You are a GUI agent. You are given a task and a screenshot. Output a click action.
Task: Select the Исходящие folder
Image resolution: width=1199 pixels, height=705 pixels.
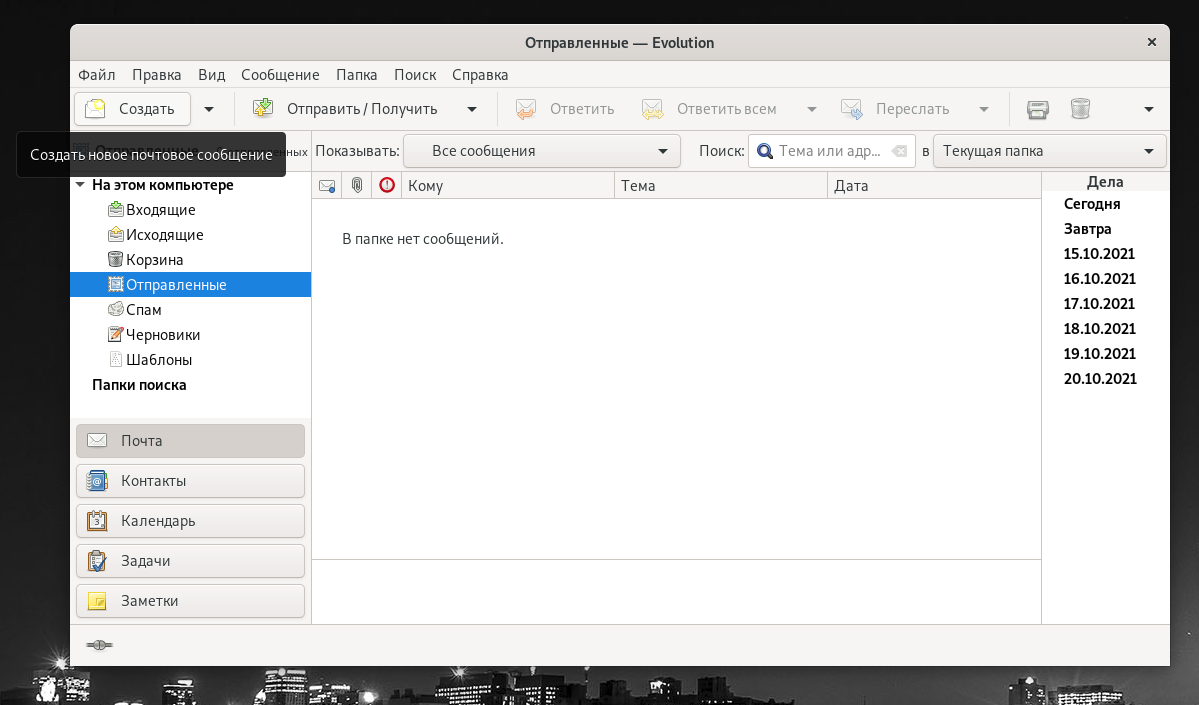[x=190, y=235]
